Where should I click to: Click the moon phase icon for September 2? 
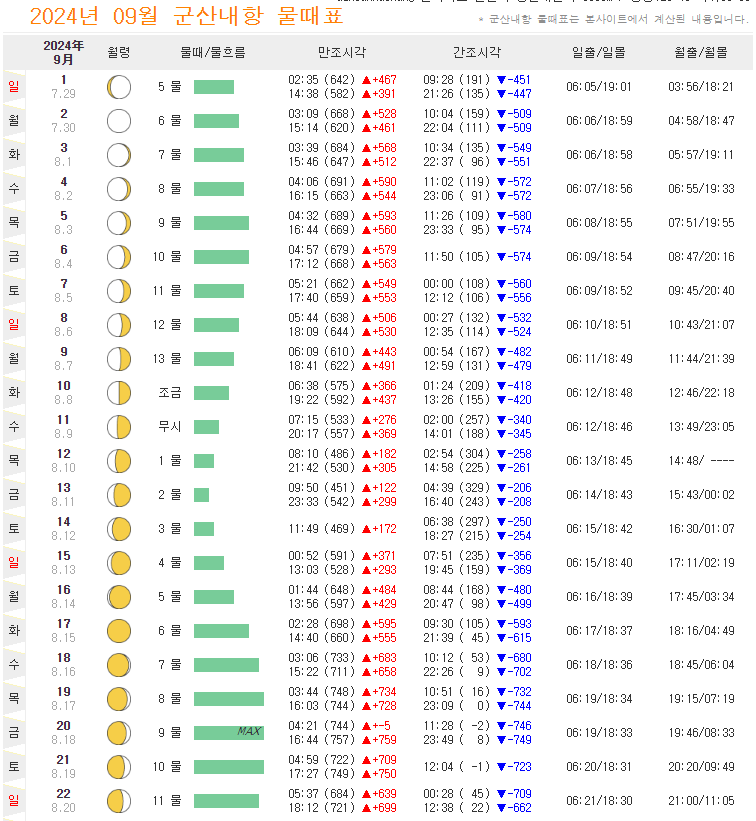pos(119,121)
